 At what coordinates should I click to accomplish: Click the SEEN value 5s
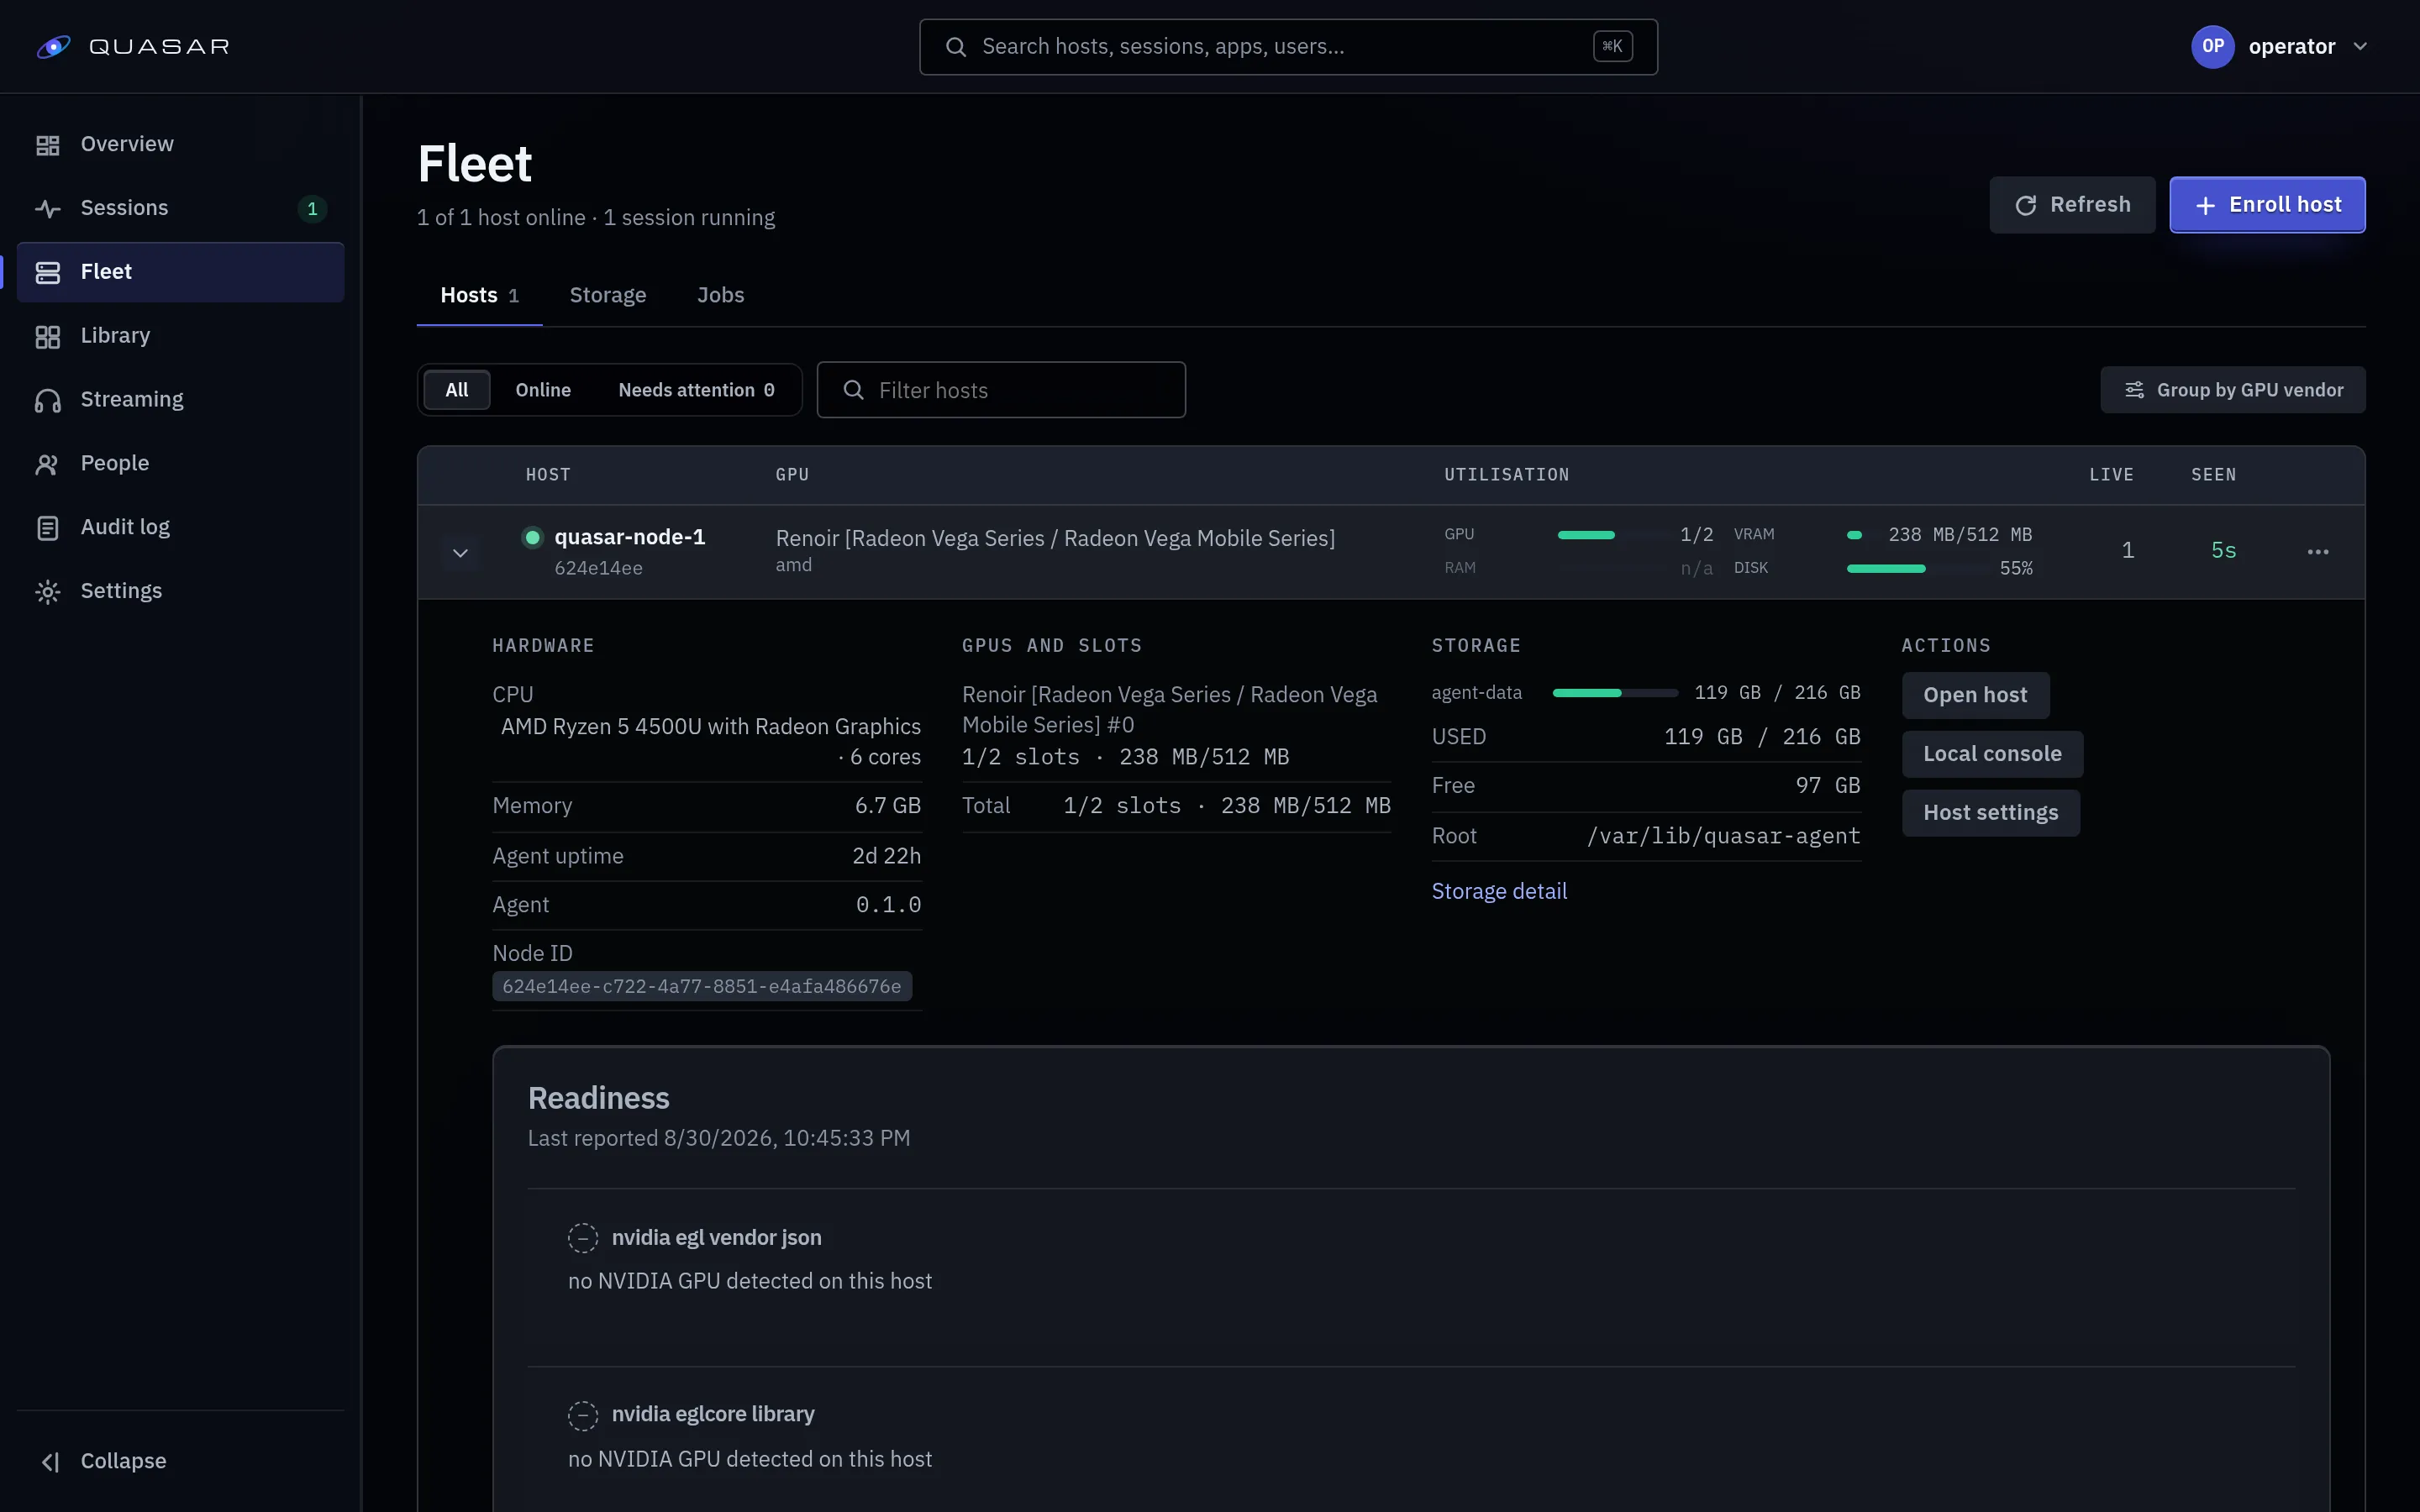(x=2223, y=551)
